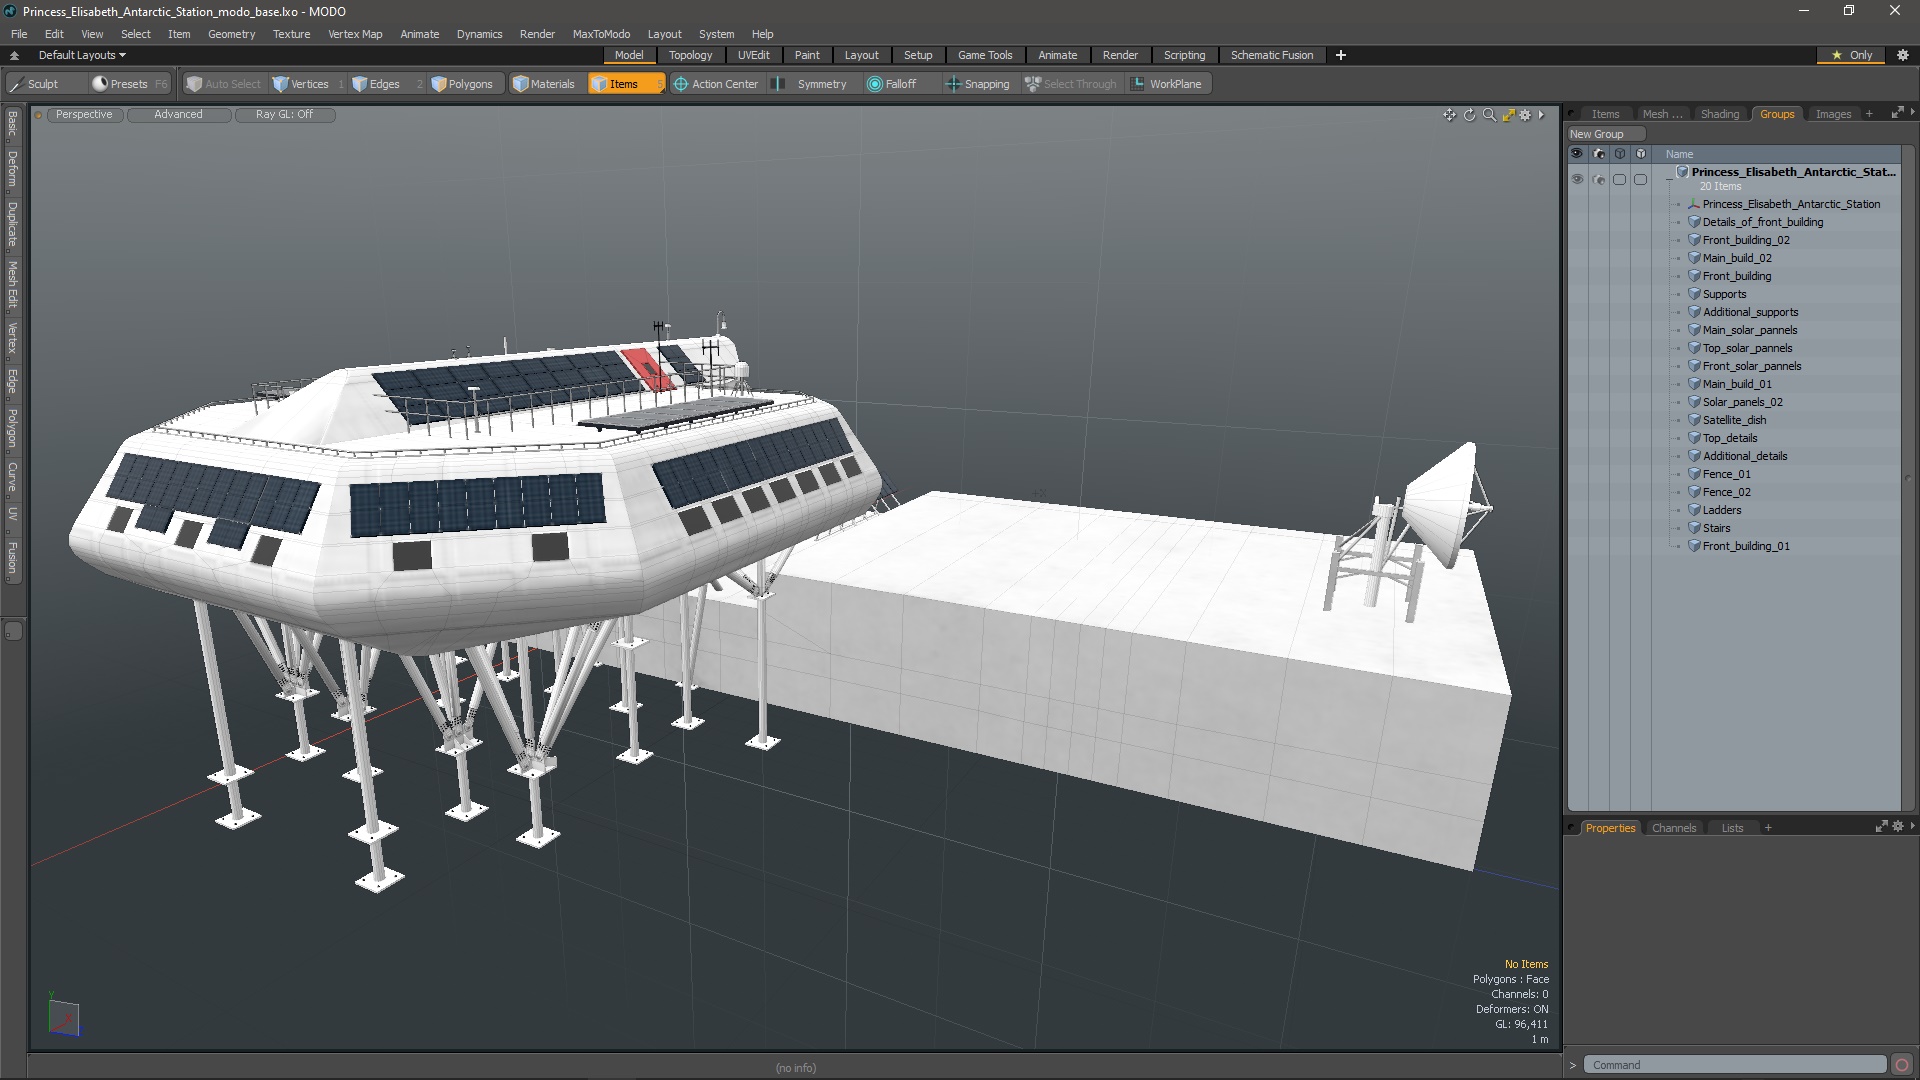Open the WorkPlane menu
The width and height of the screenshot is (1920, 1080).
(1167, 84)
